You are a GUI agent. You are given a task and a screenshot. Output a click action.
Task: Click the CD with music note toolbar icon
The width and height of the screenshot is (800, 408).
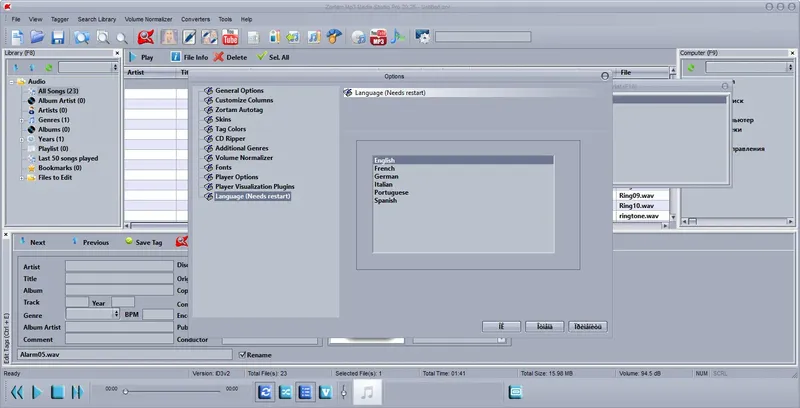359,37
